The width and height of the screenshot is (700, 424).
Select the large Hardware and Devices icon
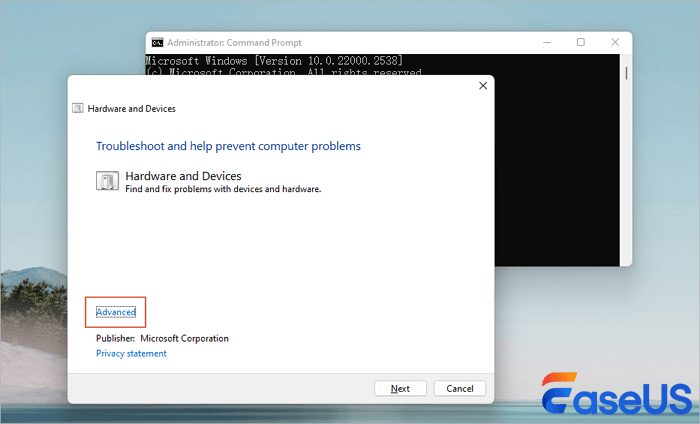[107, 181]
